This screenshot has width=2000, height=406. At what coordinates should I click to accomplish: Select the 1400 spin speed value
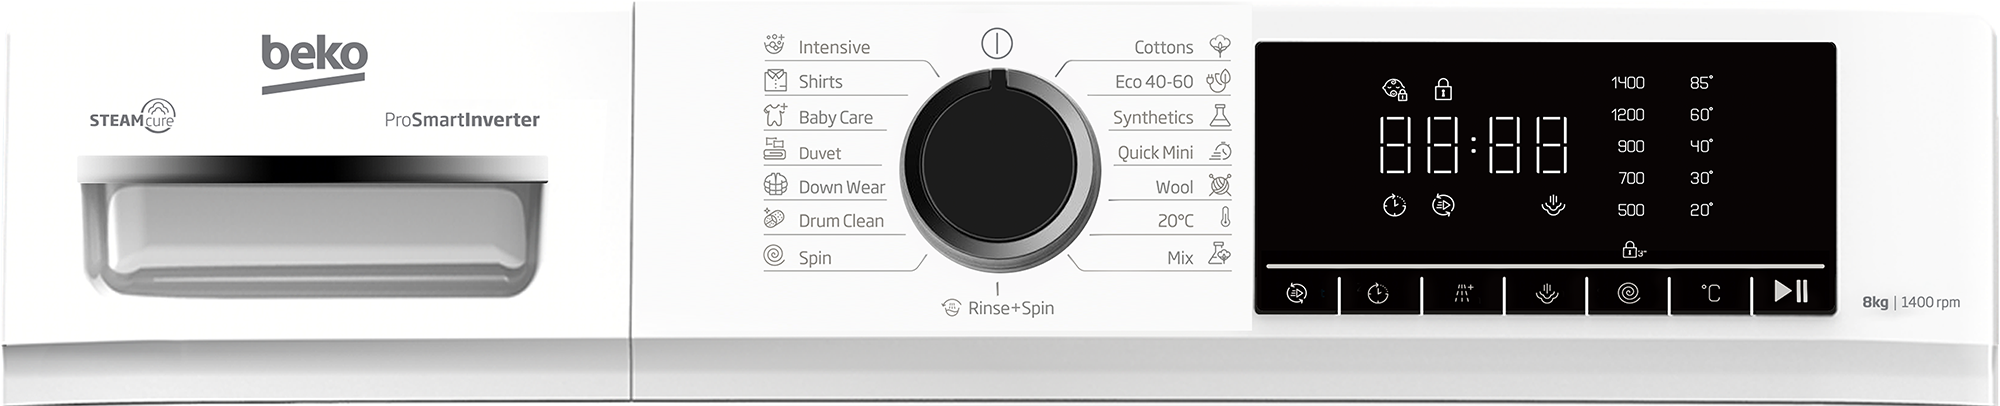1627,82
